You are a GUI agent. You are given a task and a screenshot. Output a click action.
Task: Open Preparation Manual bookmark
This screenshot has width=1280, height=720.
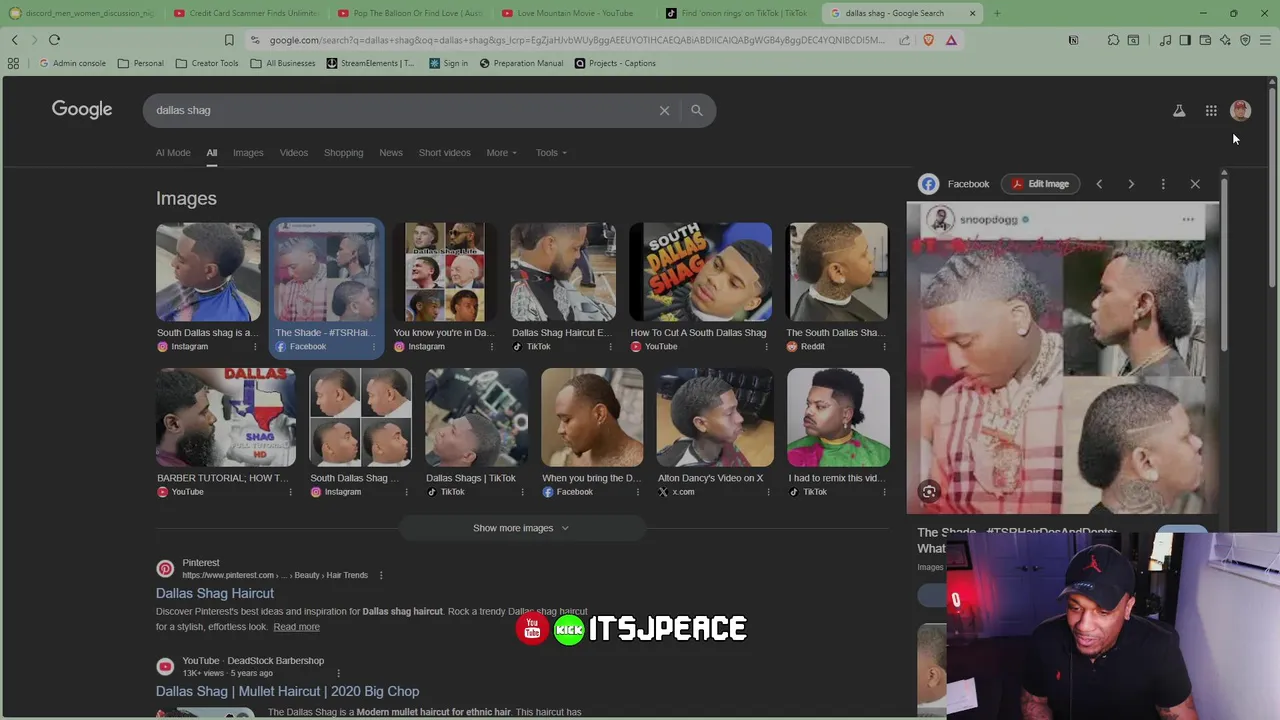521,63
